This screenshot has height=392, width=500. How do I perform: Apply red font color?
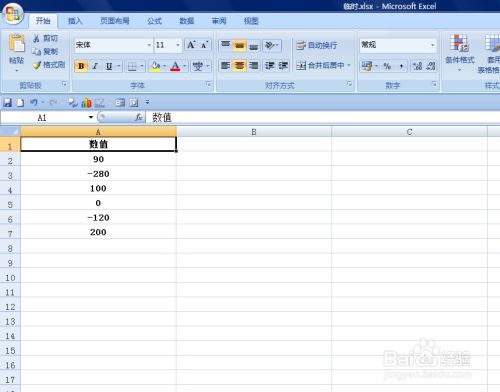coord(175,66)
